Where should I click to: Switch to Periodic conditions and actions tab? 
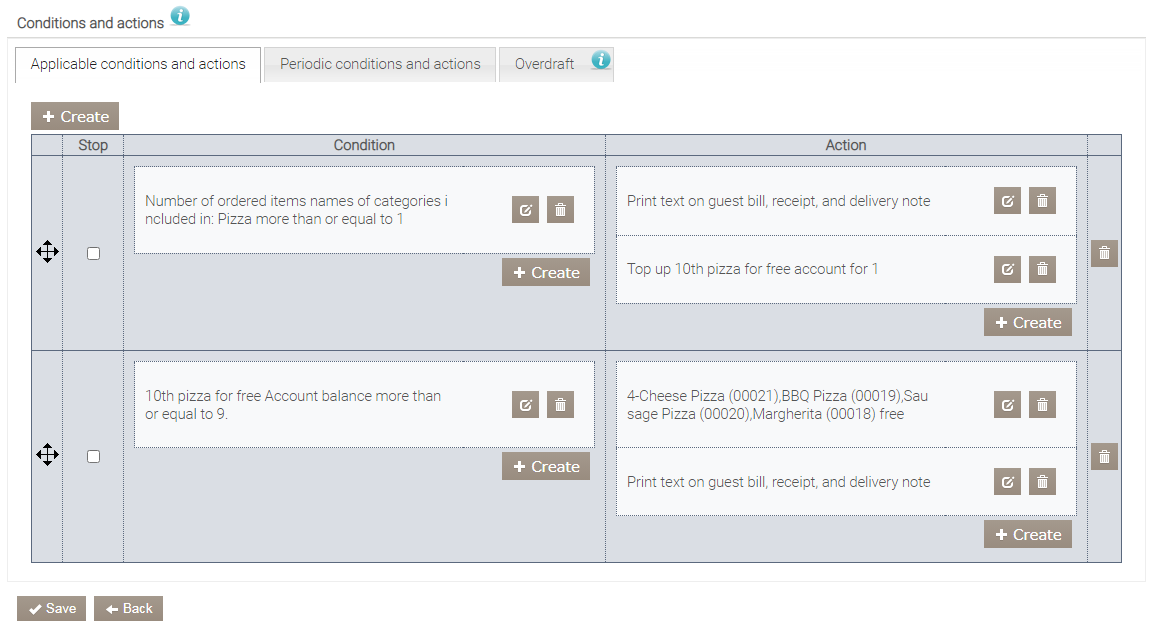pyautogui.click(x=380, y=65)
